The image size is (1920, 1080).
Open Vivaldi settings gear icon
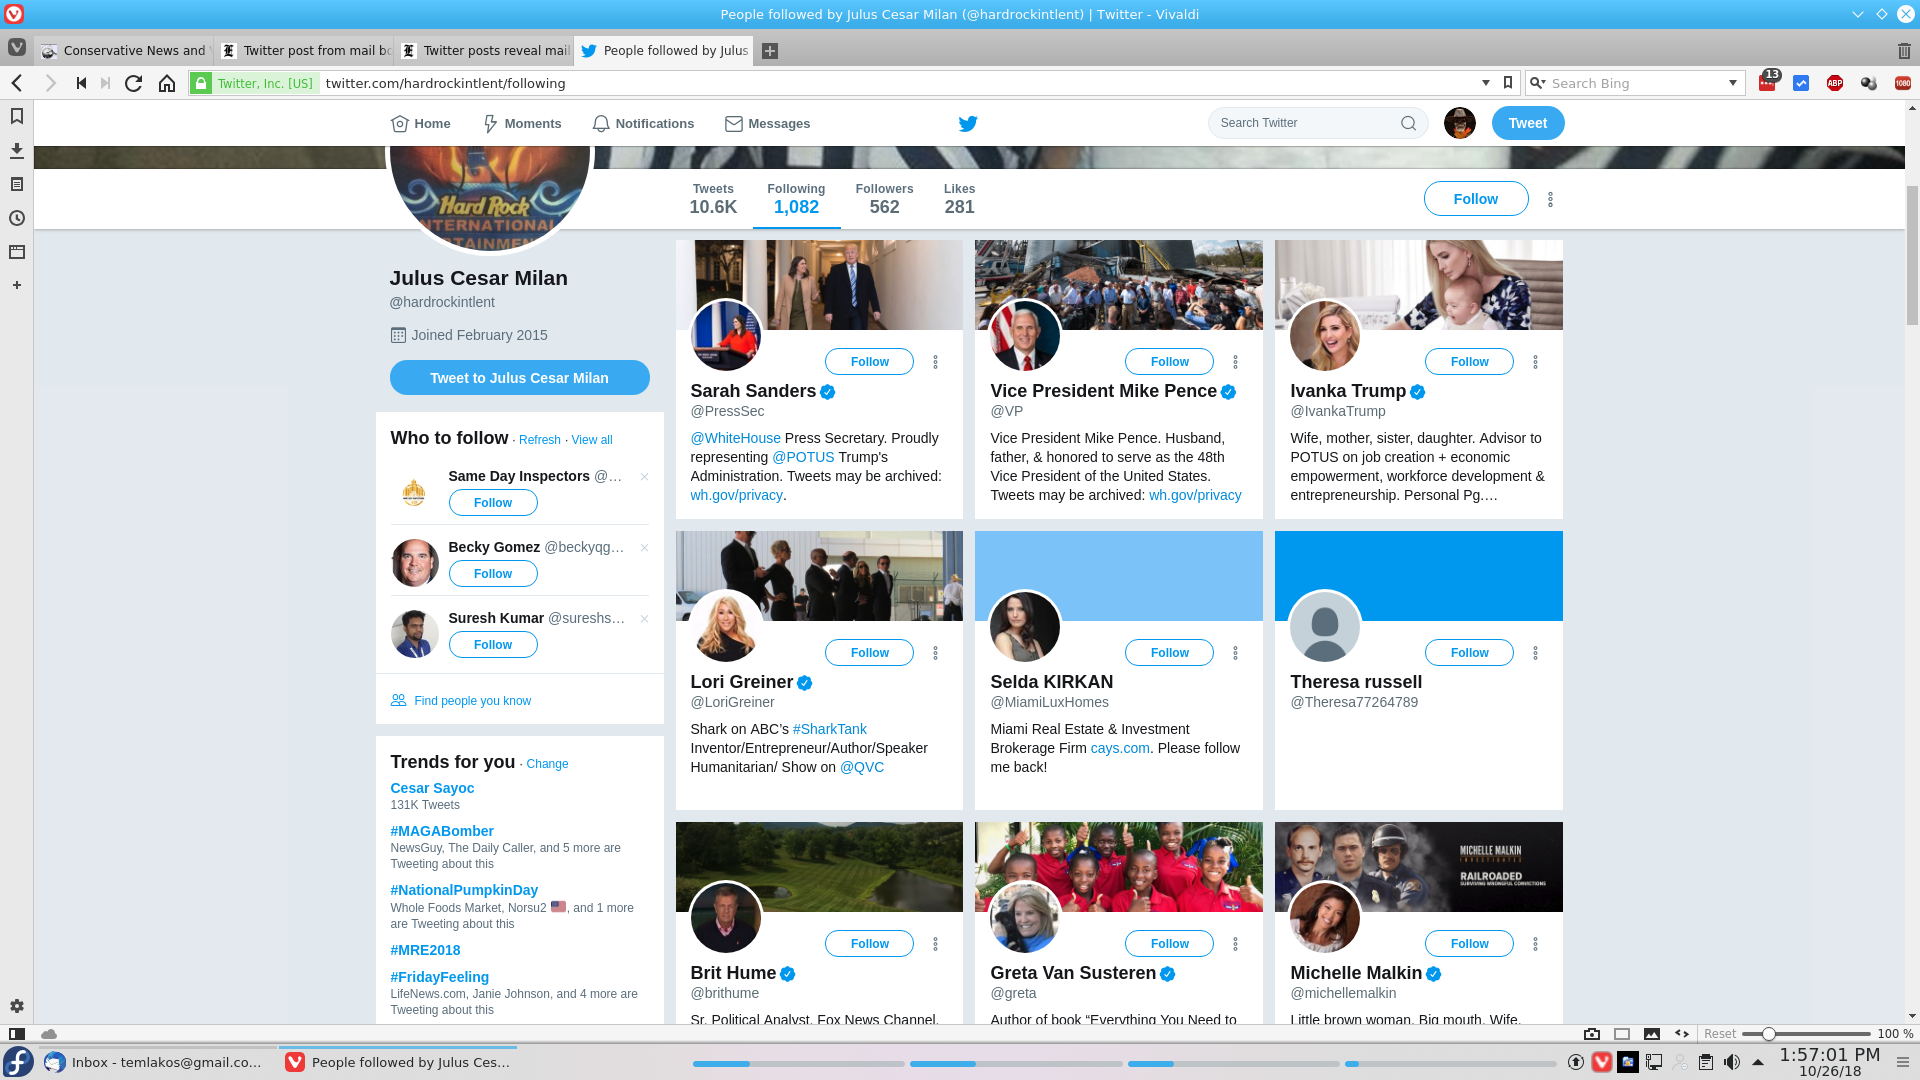pyautogui.click(x=17, y=1006)
